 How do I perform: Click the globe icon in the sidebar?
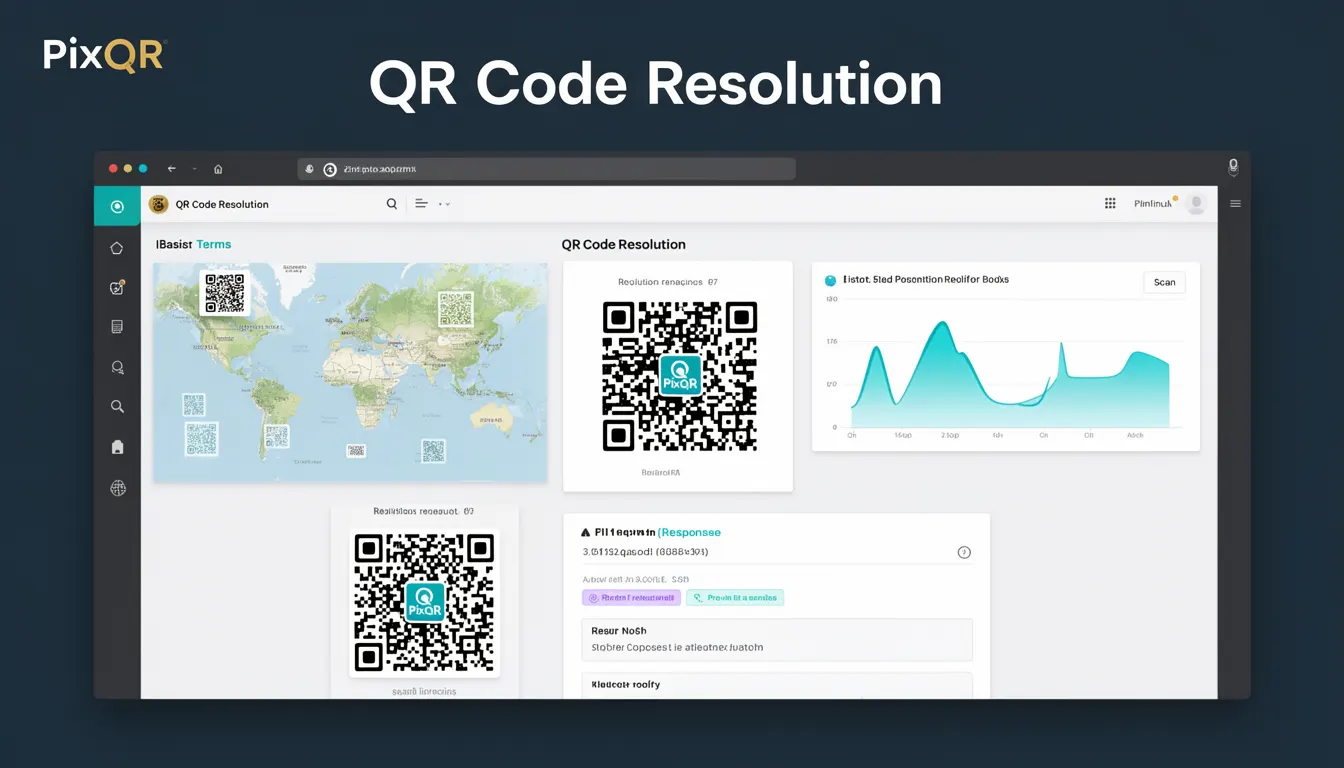point(117,488)
